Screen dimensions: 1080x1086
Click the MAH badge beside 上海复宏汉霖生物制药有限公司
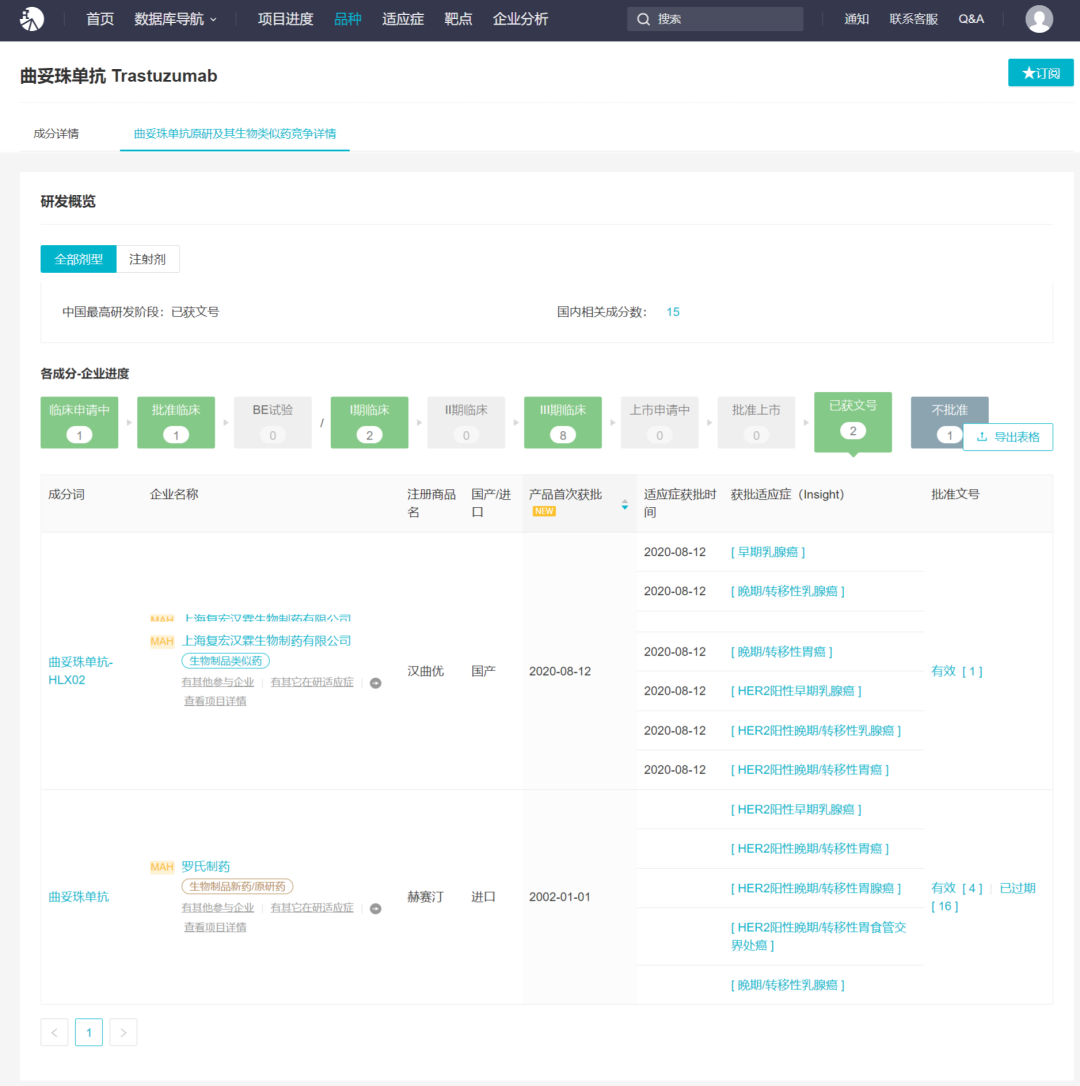162,641
